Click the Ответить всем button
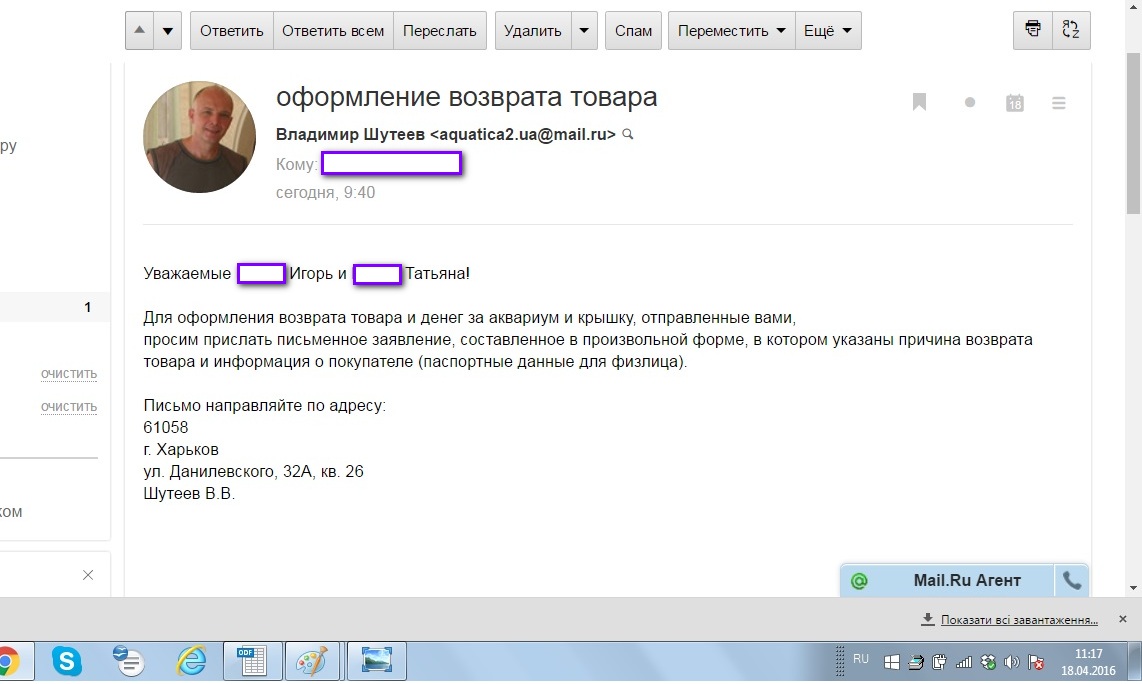This screenshot has width=1142, height=684. pos(333,30)
